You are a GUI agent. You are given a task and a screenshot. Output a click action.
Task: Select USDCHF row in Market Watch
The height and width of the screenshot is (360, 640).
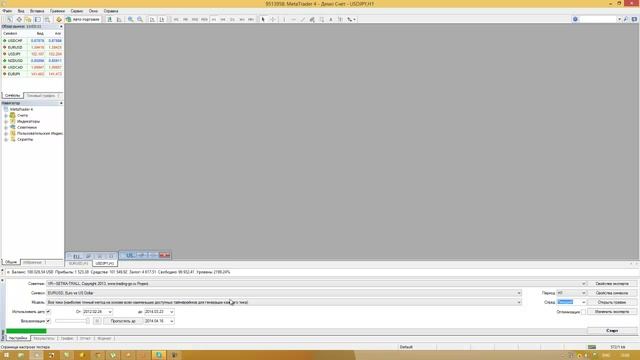click(32, 41)
